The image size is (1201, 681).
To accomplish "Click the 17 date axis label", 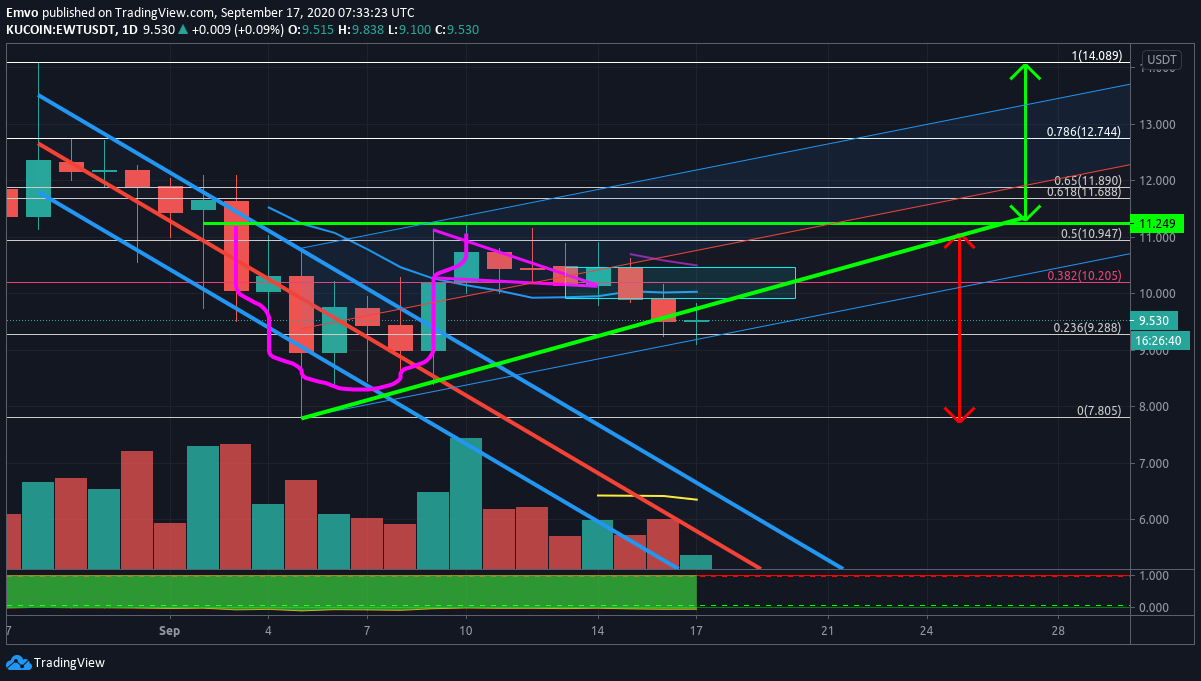I will click(696, 631).
